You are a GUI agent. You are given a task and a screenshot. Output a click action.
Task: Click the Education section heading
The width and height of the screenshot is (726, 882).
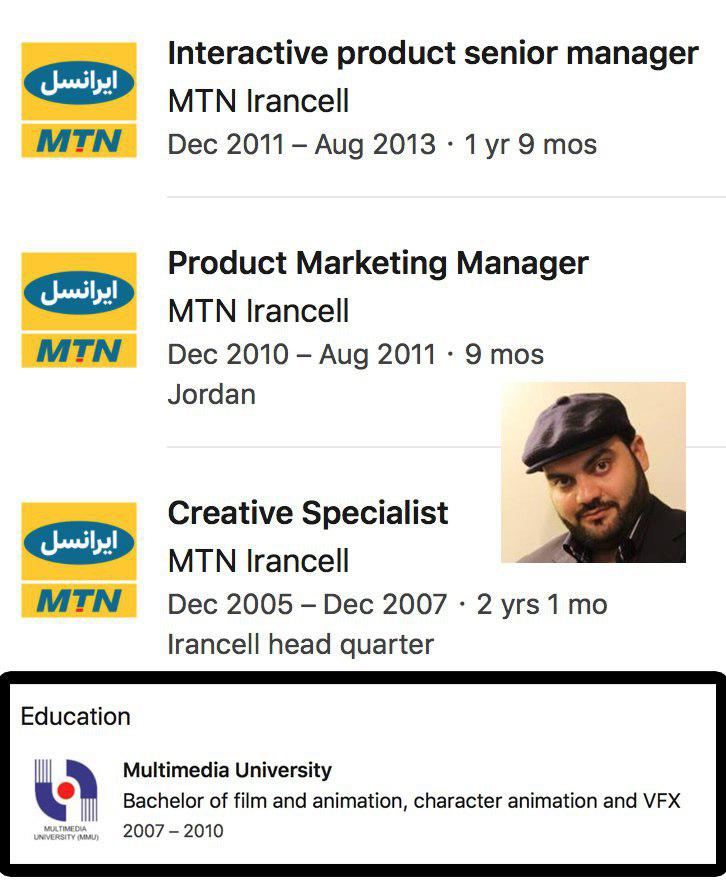coord(75,717)
